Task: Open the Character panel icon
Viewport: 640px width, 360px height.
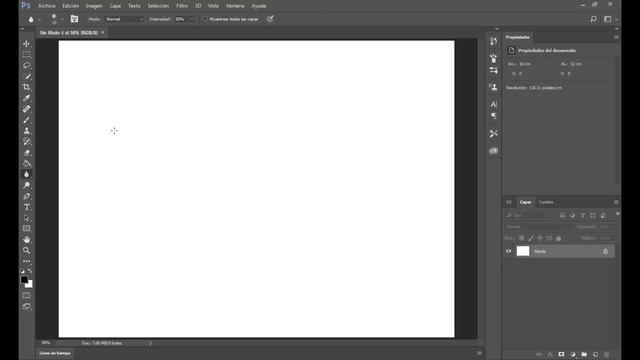Action: click(493, 104)
